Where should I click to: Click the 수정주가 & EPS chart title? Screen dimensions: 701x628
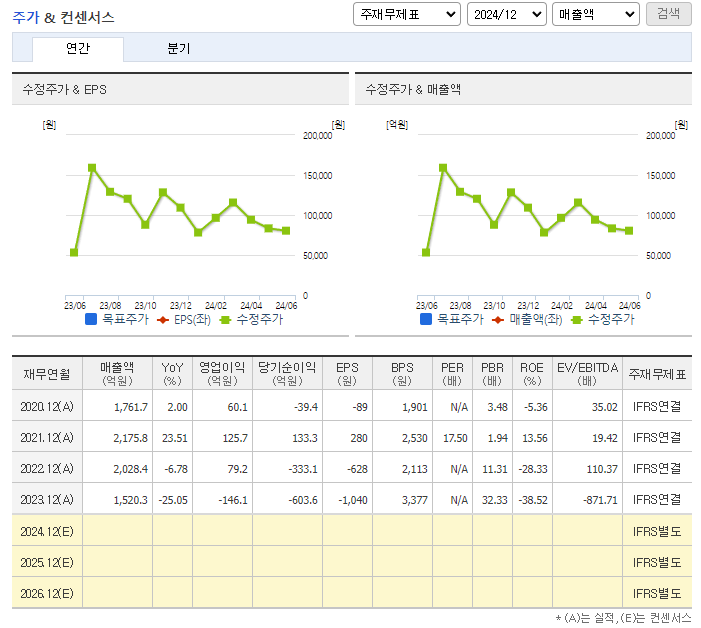click(65, 89)
